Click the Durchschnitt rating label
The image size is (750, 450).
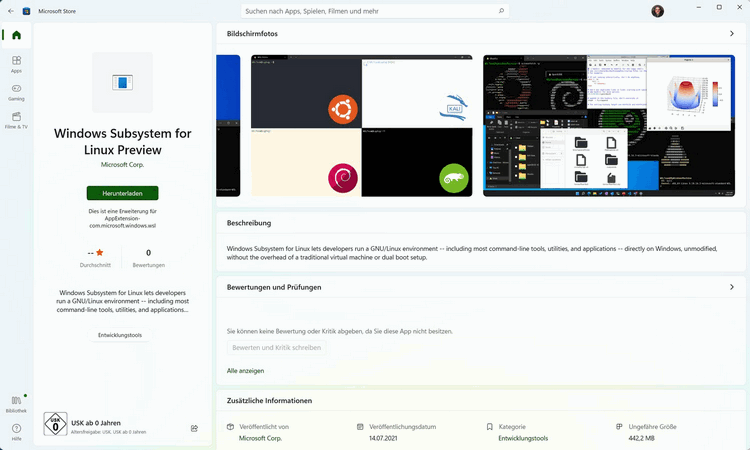click(95, 265)
